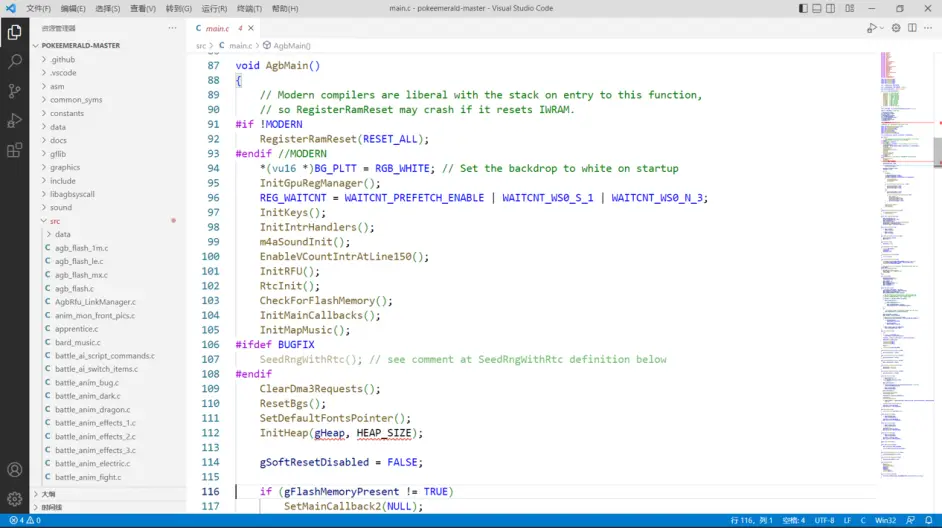The width and height of the screenshot is (942, 528).
Task: Open the run button dropdown arrow
Action: (881, 28)
